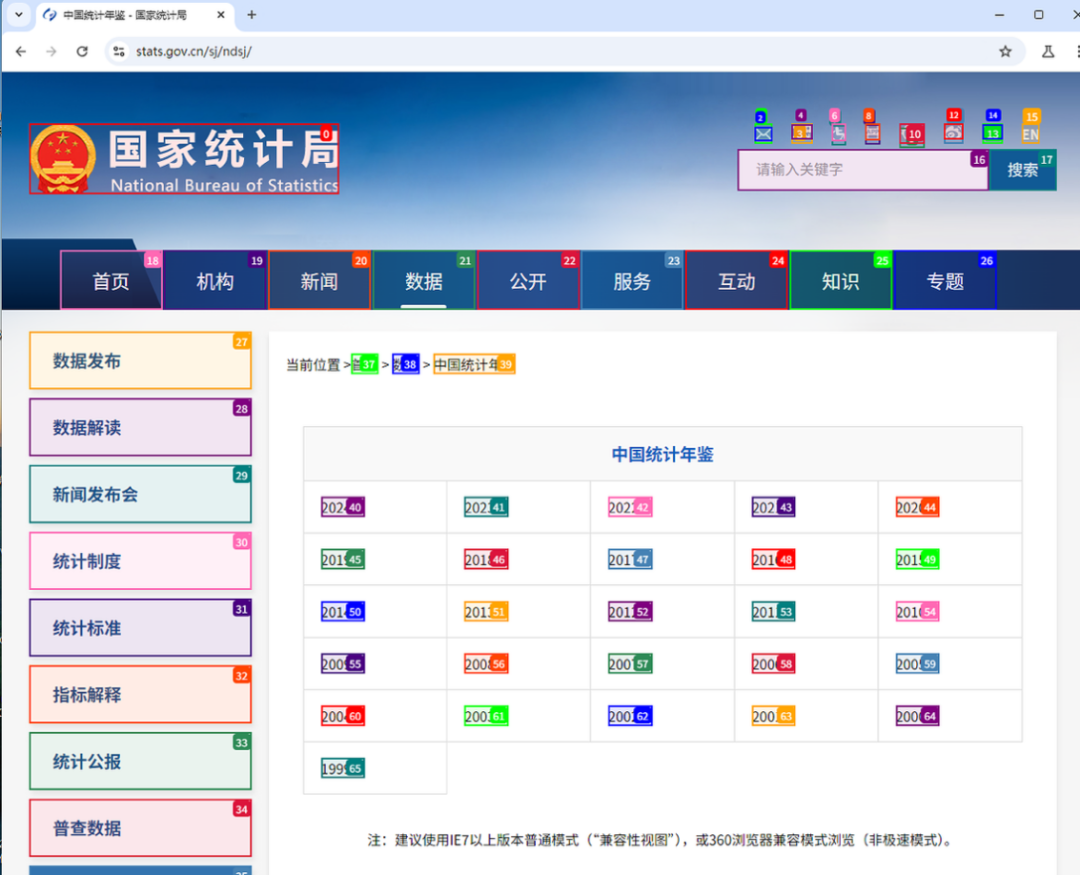1080x875 pixels.
Task: Open 统计公报 in the left sidebar
Action: (x=141, y=761)
